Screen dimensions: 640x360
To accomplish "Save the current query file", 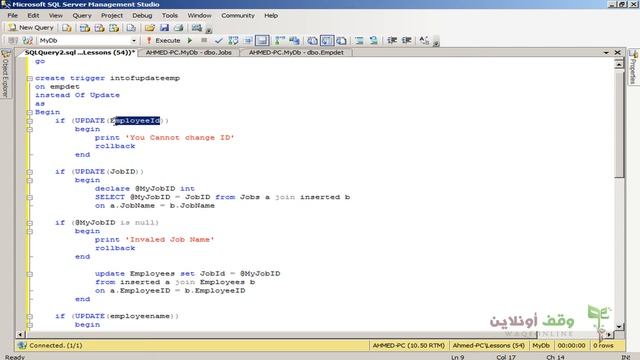I will 164,28.
